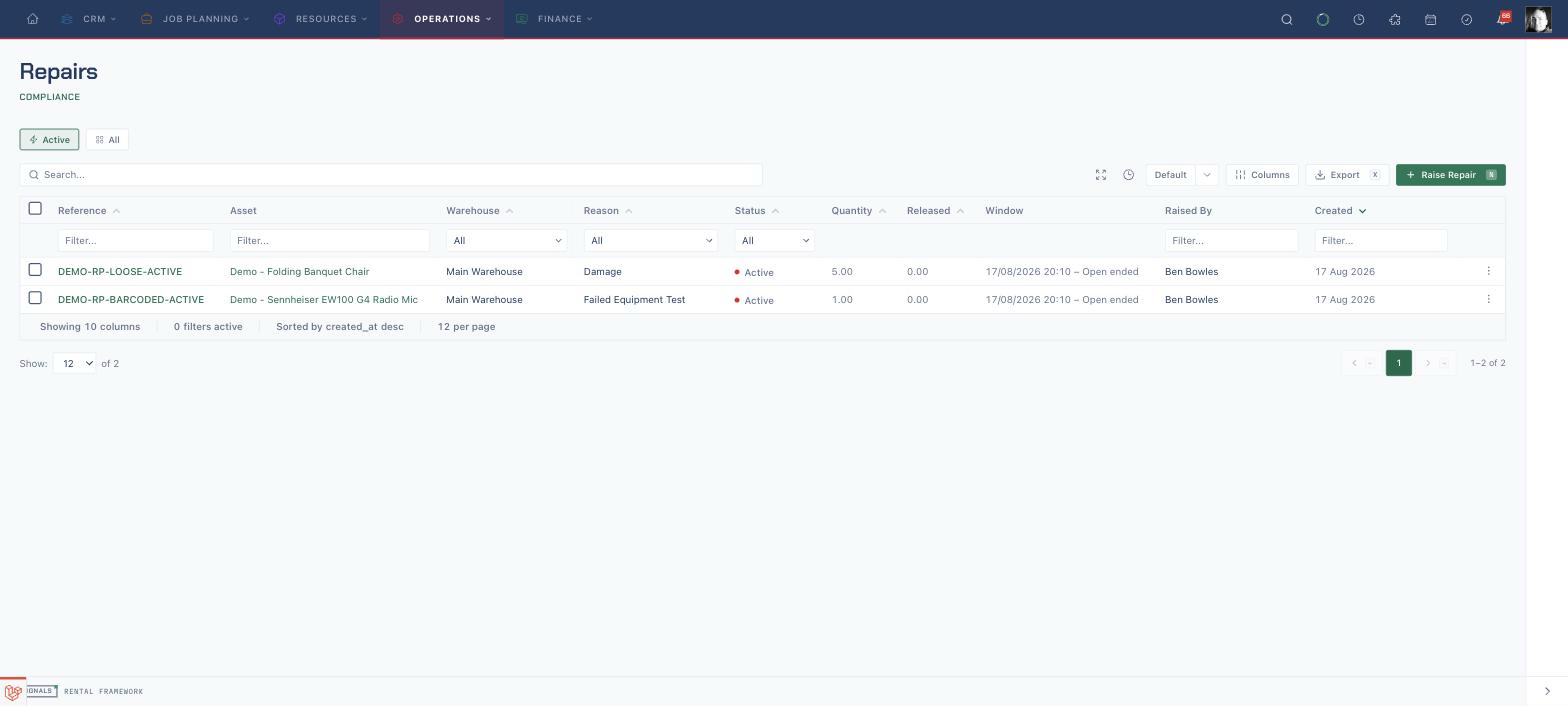Open the global search magnifier icon
Screen dimensions: 1568x706
click(x=1287, y=19)
